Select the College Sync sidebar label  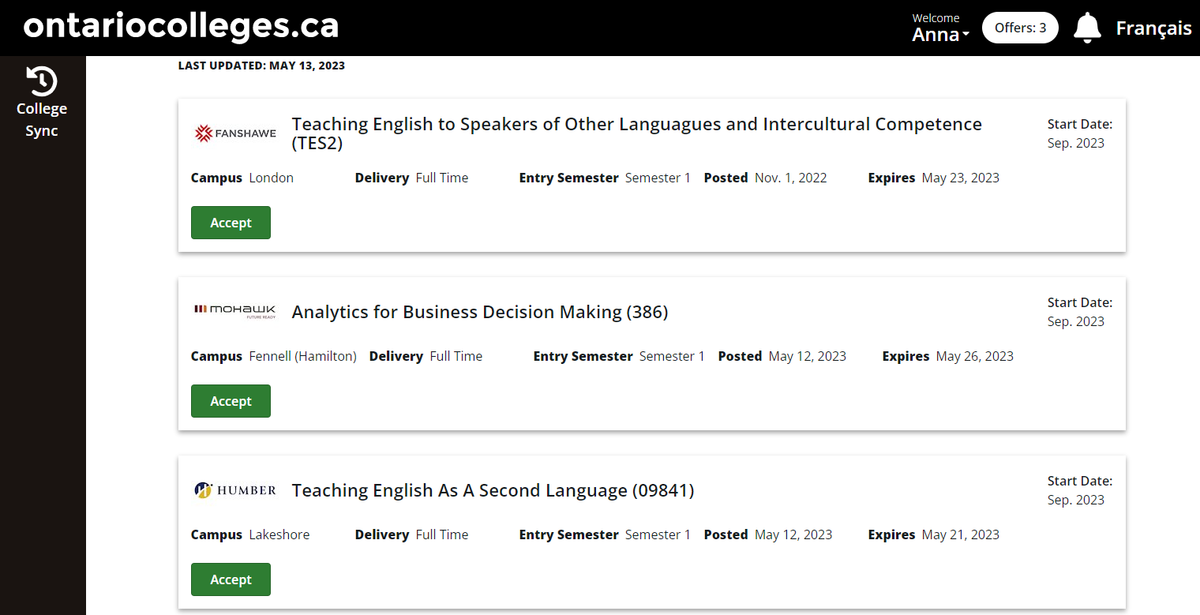click(42, 120)
